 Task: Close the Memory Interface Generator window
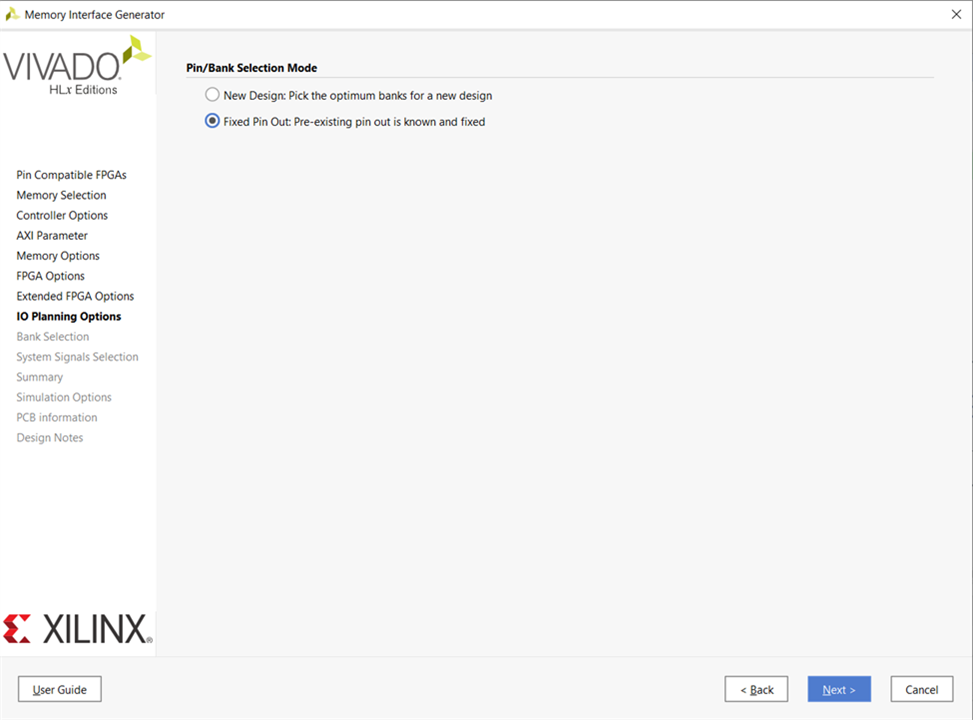click(x=956, y=14)
